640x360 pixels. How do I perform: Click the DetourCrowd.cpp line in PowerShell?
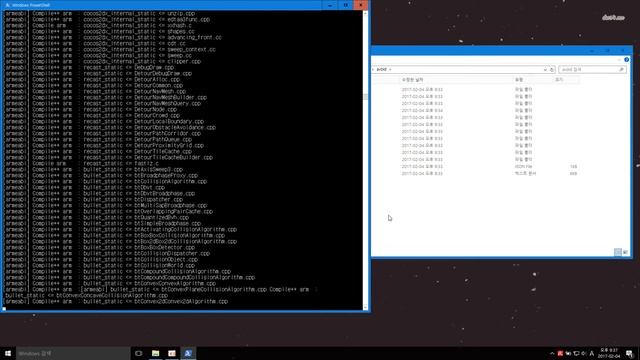click(92, 116)
